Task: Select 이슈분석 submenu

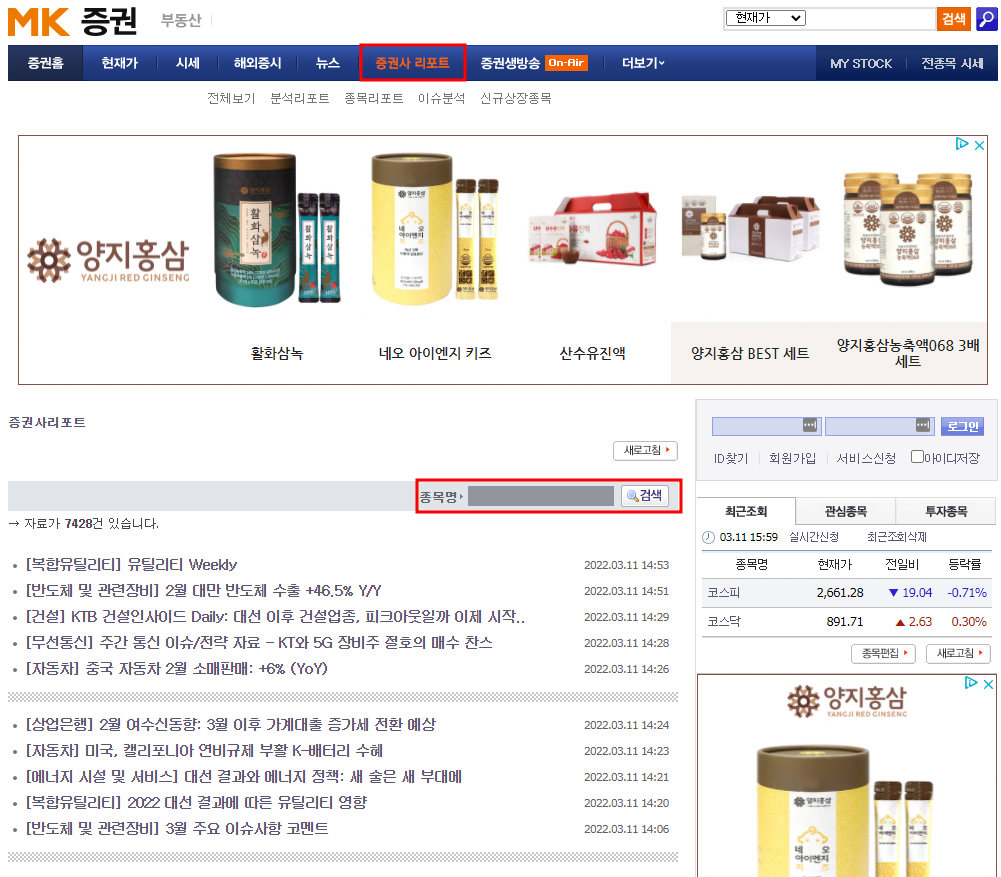Action: pos(441,98)
